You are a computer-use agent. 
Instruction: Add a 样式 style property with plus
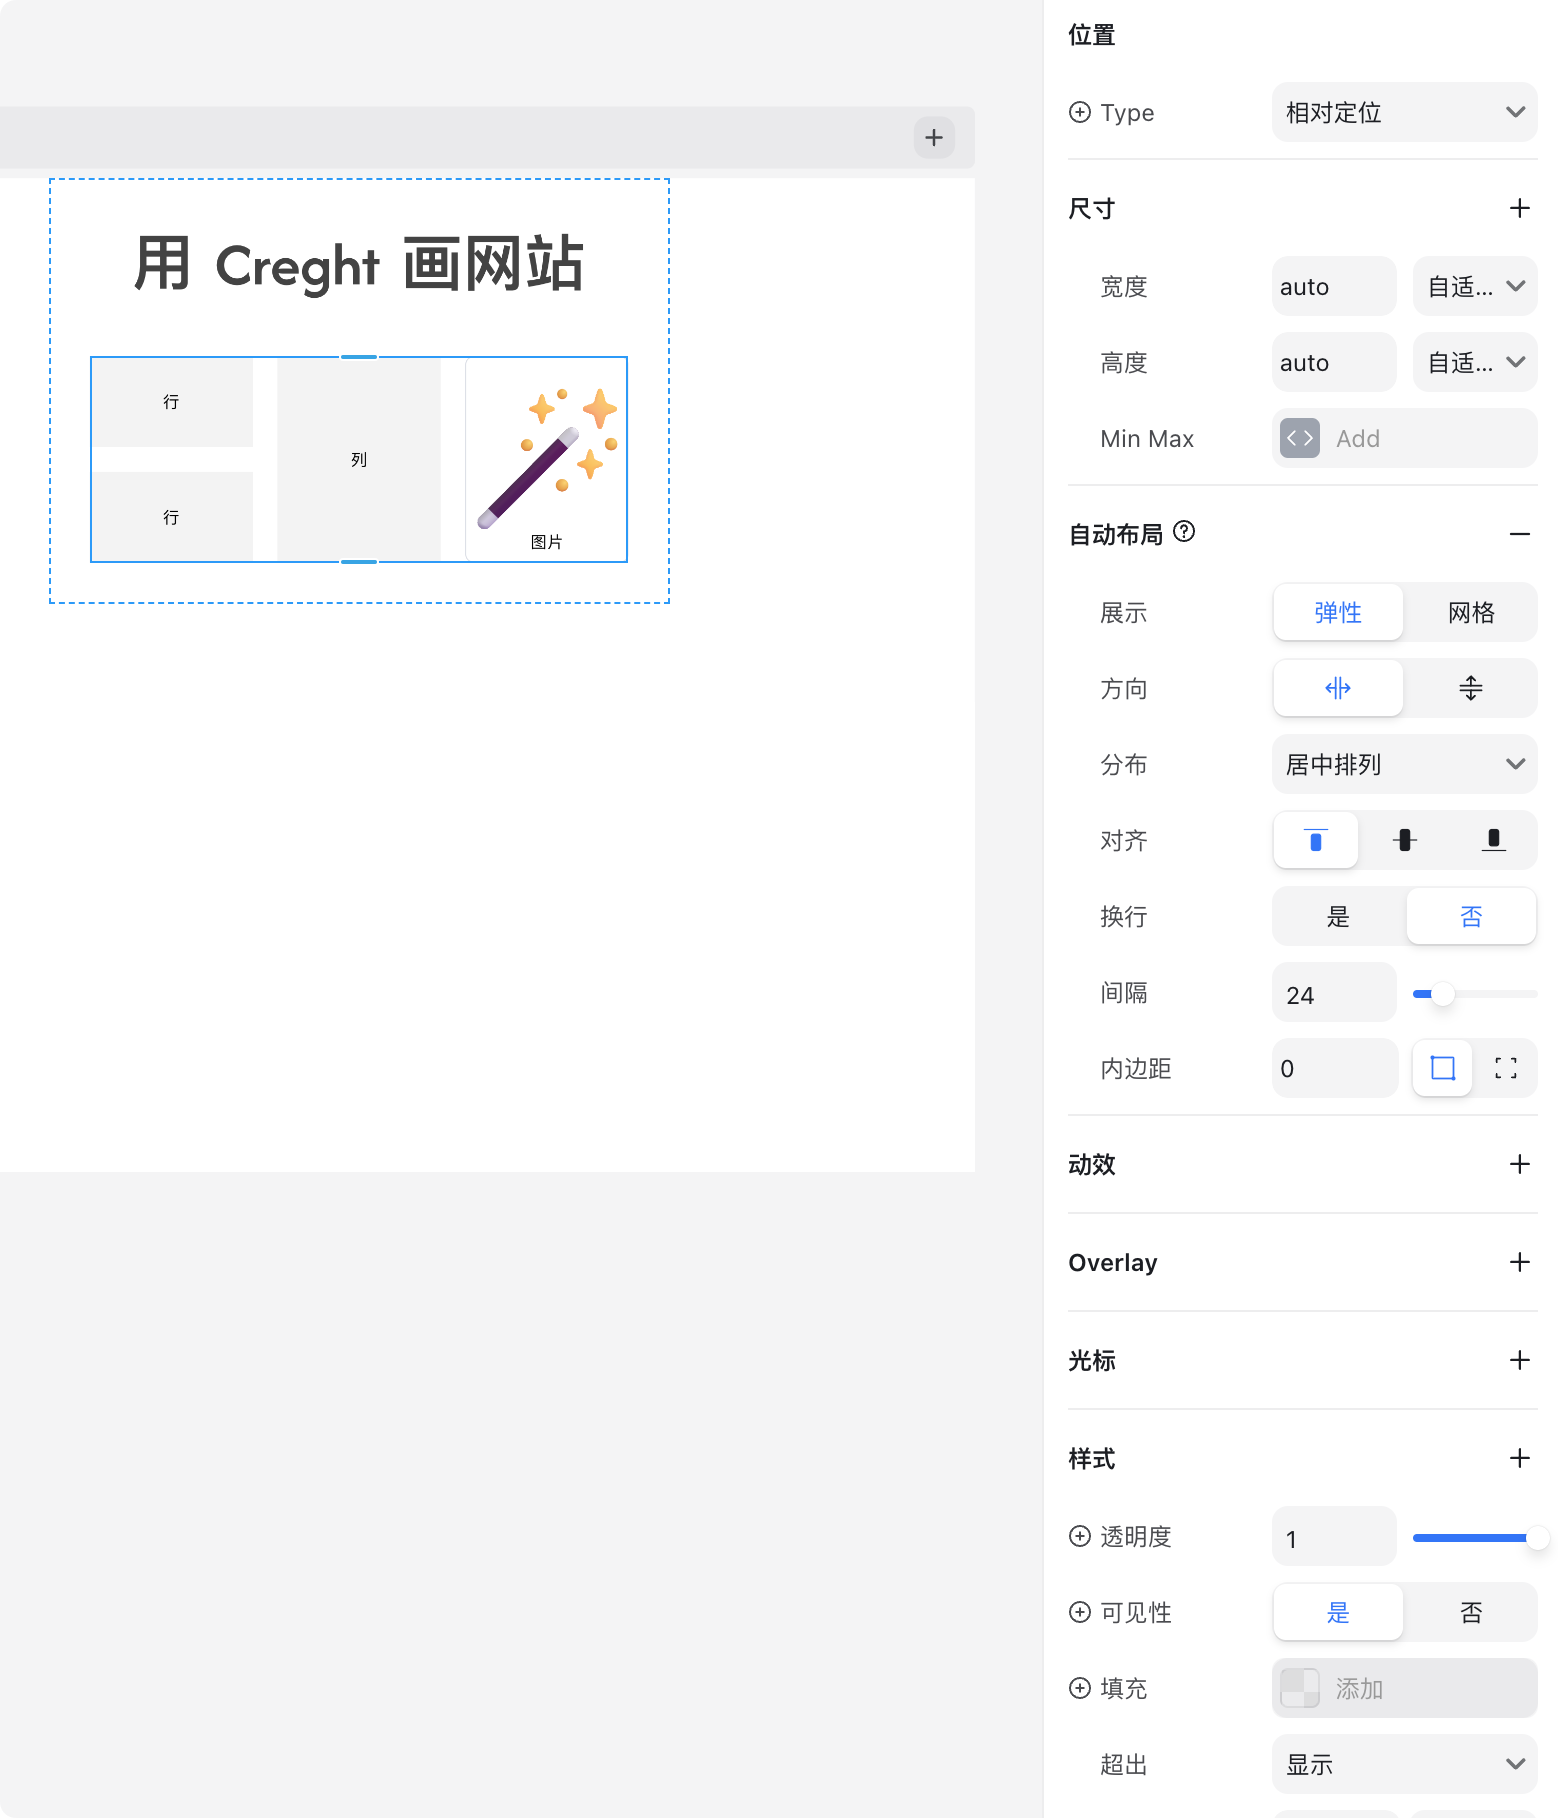click(1519, 1458)
